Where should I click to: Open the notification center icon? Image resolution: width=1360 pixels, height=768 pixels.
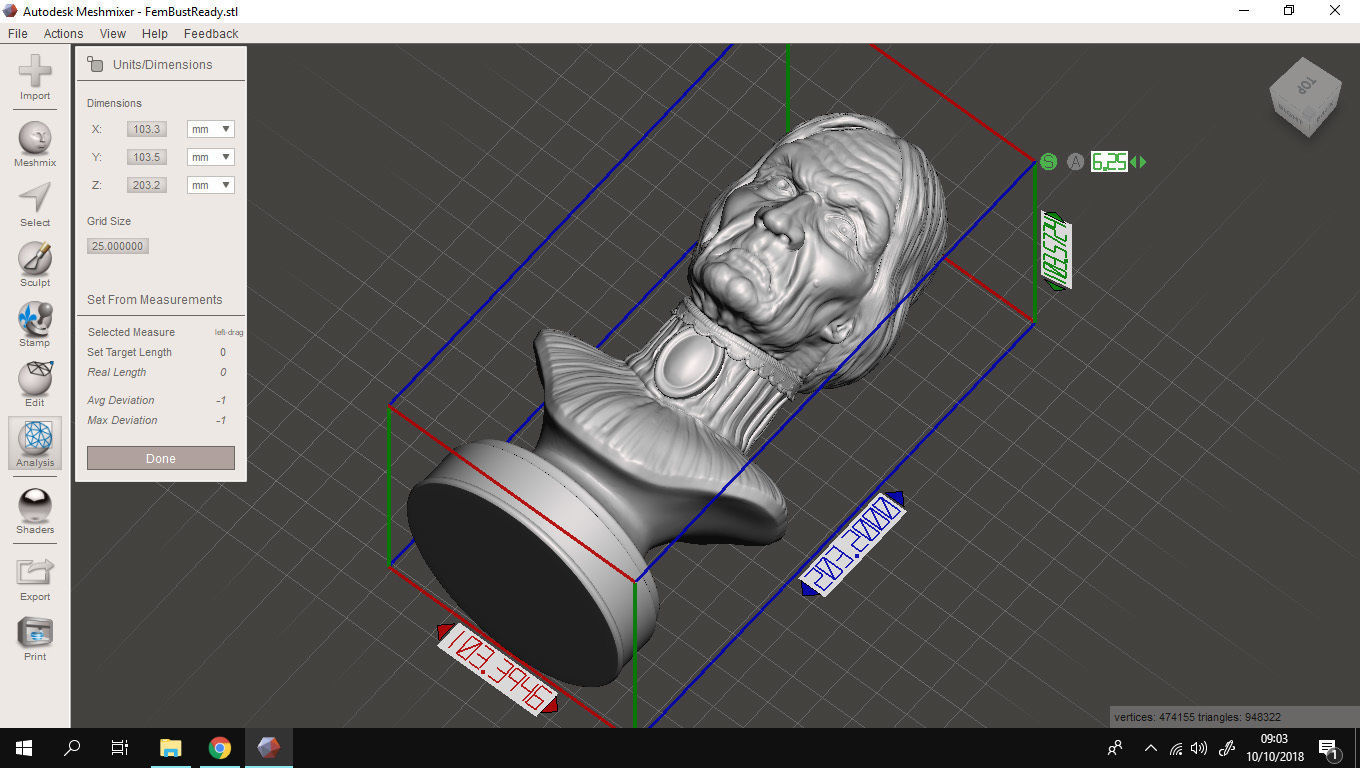click(1329, 748)
